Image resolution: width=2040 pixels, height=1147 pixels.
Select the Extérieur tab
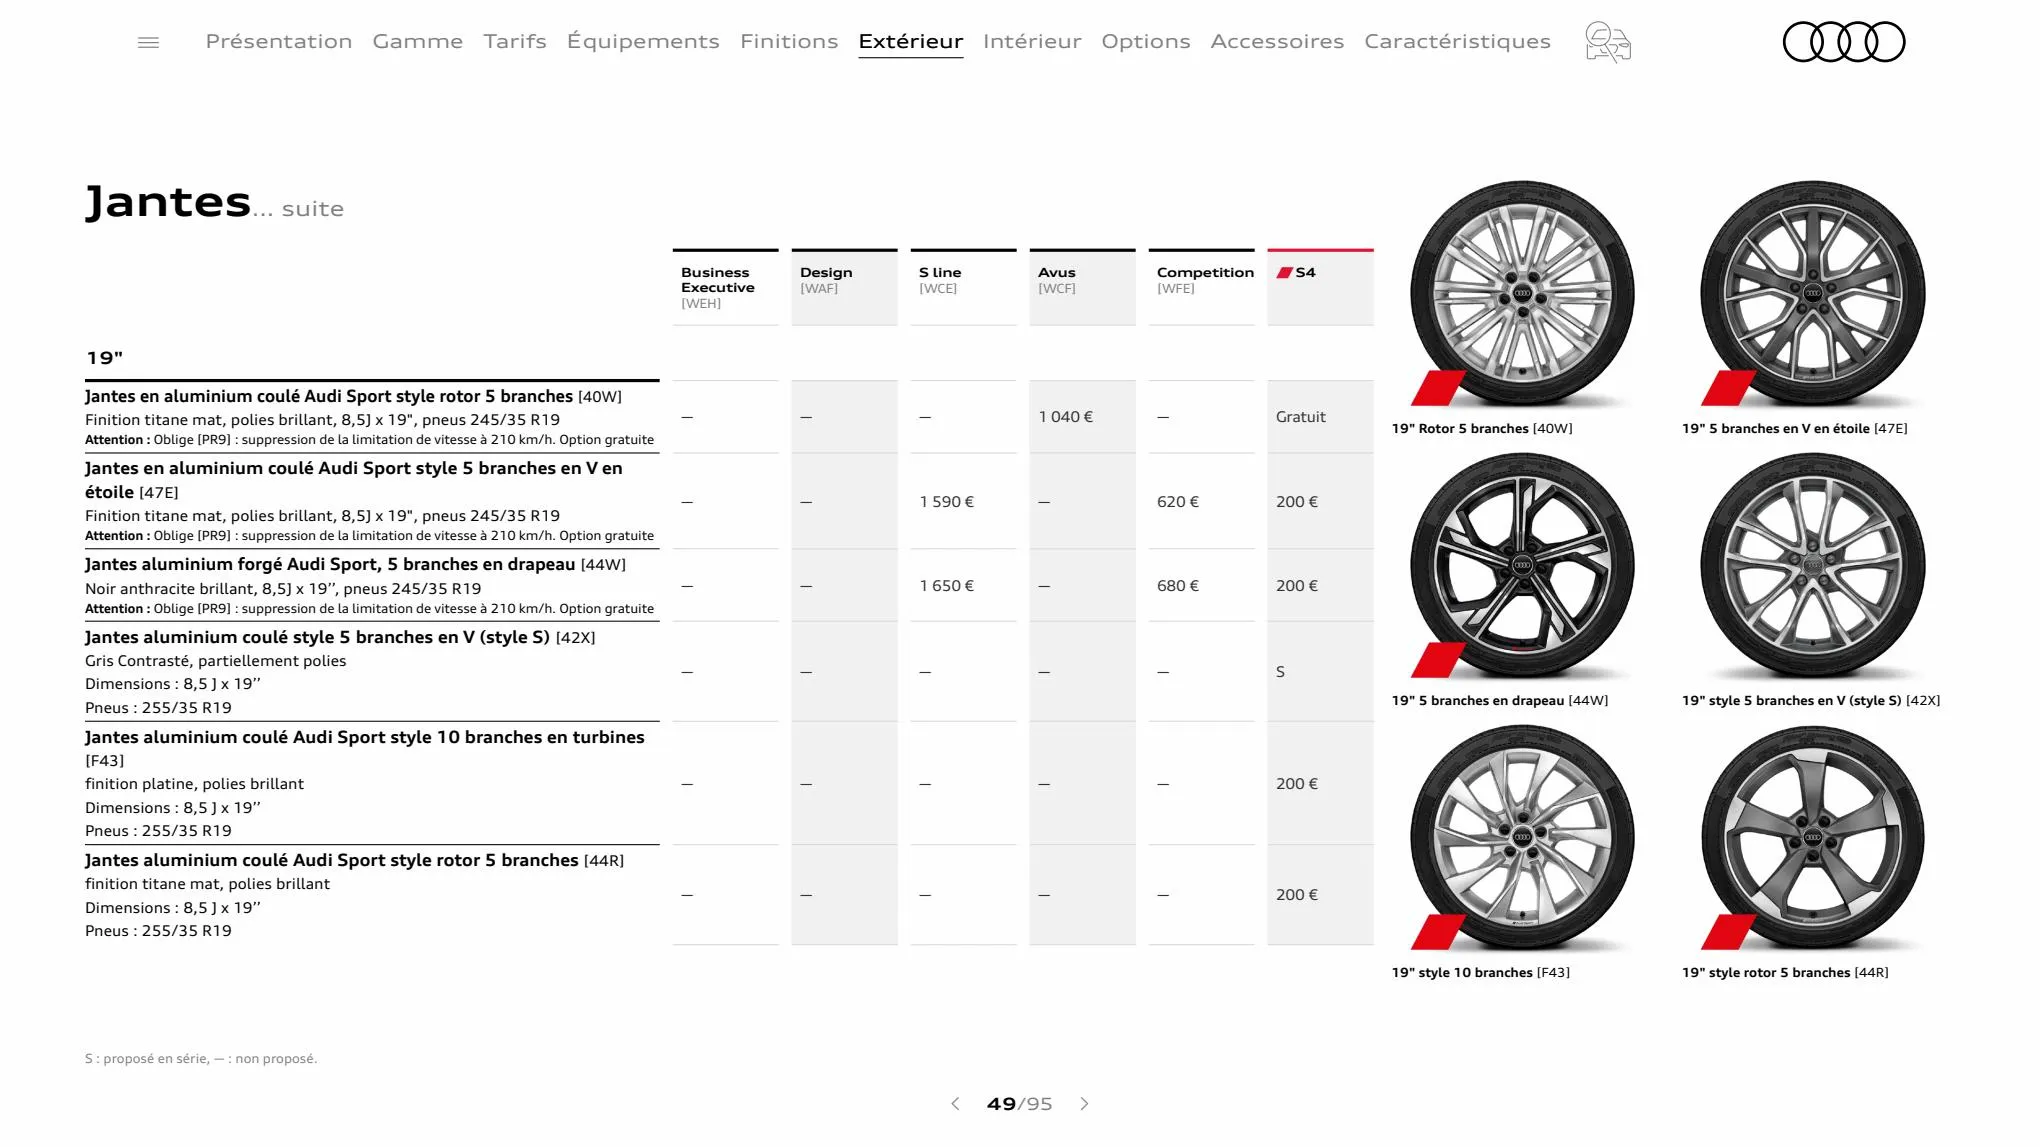(x=911, y=41)
